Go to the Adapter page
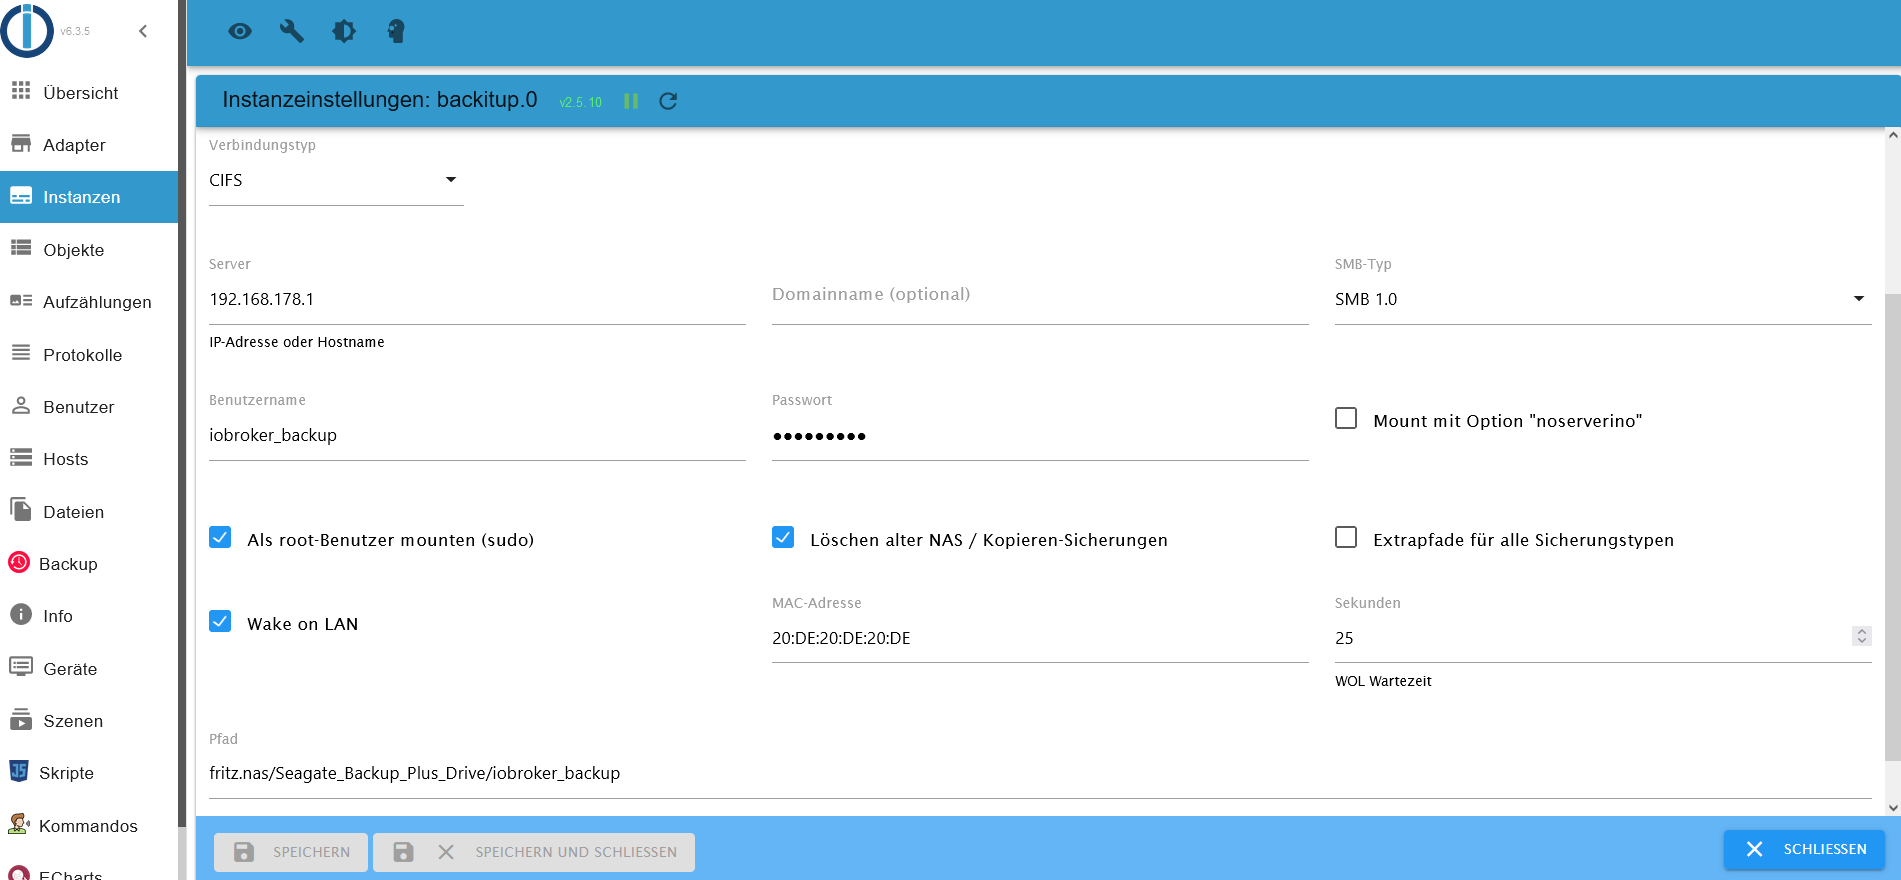Image resolution: width=1901 pixels, height=880 pixels. point(89,145)
